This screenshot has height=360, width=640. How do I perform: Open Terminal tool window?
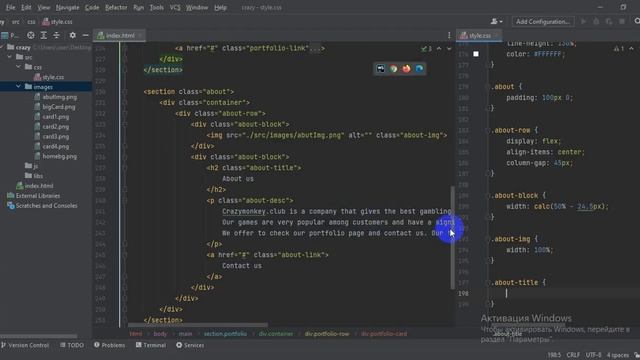tap(151, 345)
